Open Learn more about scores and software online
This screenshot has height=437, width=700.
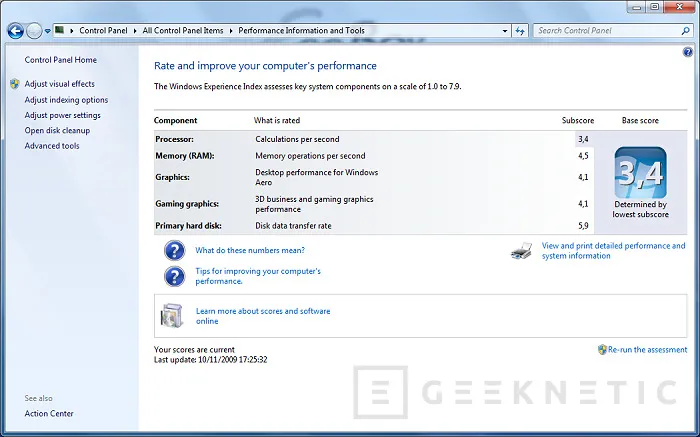pos(263,316)
